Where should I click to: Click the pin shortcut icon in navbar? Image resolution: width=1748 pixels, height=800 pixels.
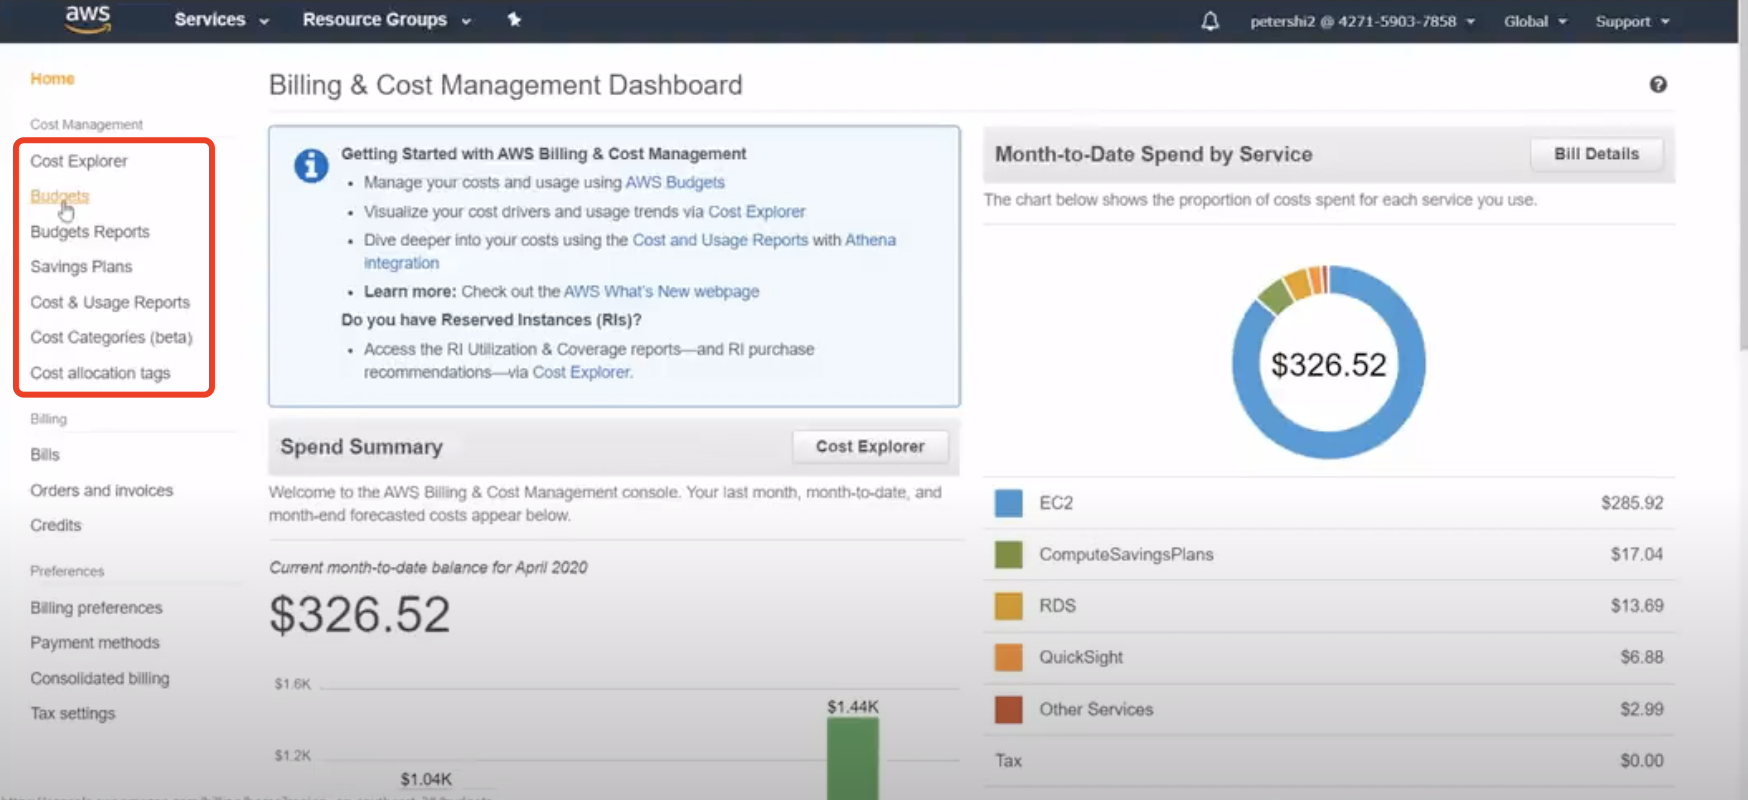514,19
